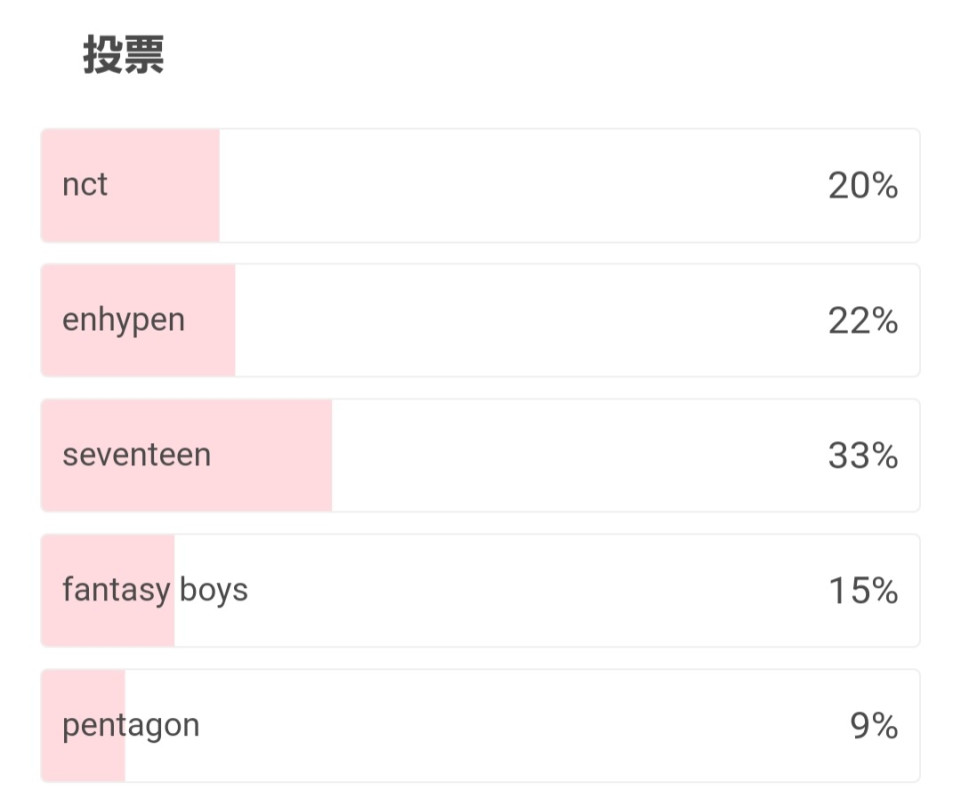Select the pentagon poll option
This screenshot has width=960, height=806.
pyautogui.click(x=480, y=726)
